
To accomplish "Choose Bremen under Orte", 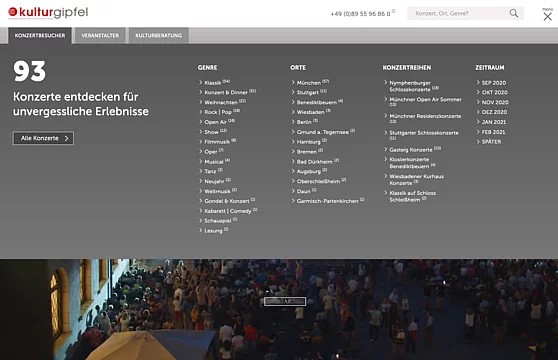I will 307,152.
